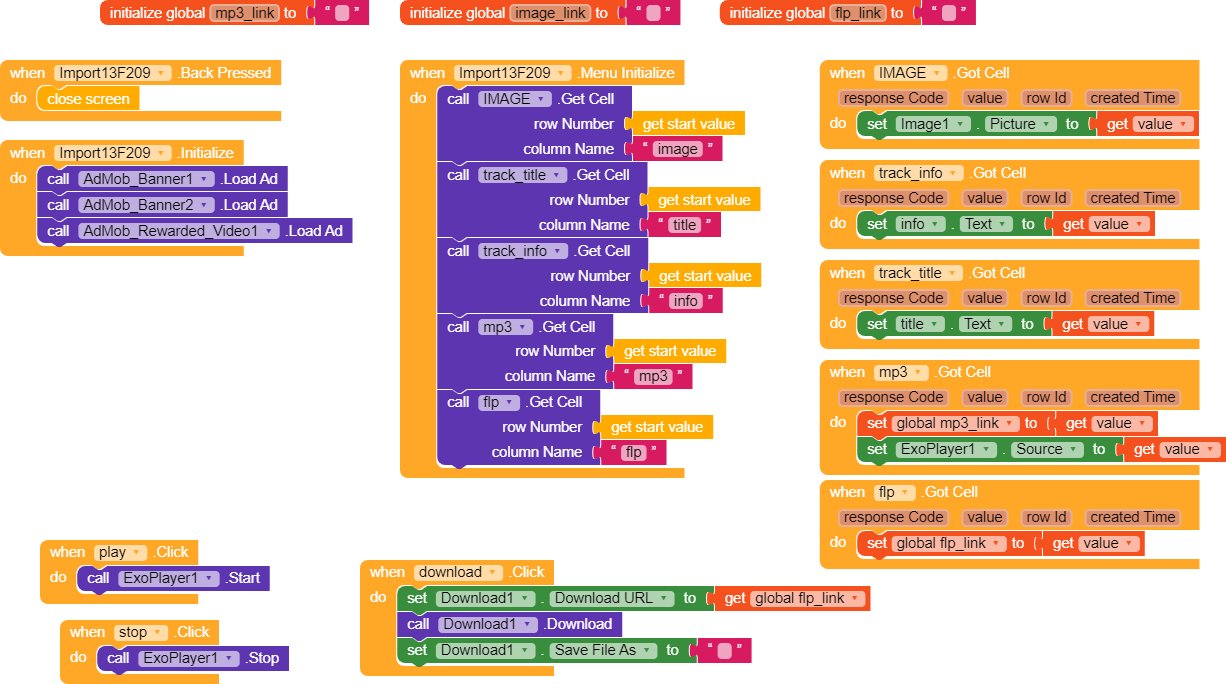1226x684 pixels.
Task: Click the image_link variable name field
Action: click(548, 13)
